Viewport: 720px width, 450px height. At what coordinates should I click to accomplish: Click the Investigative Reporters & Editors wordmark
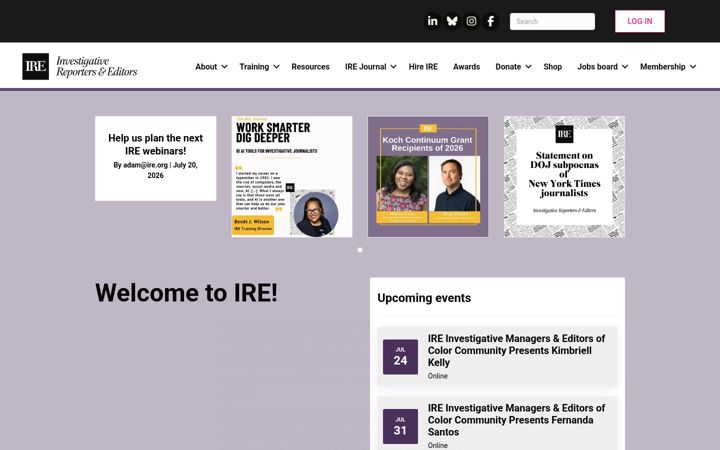(x=97, y=67)
